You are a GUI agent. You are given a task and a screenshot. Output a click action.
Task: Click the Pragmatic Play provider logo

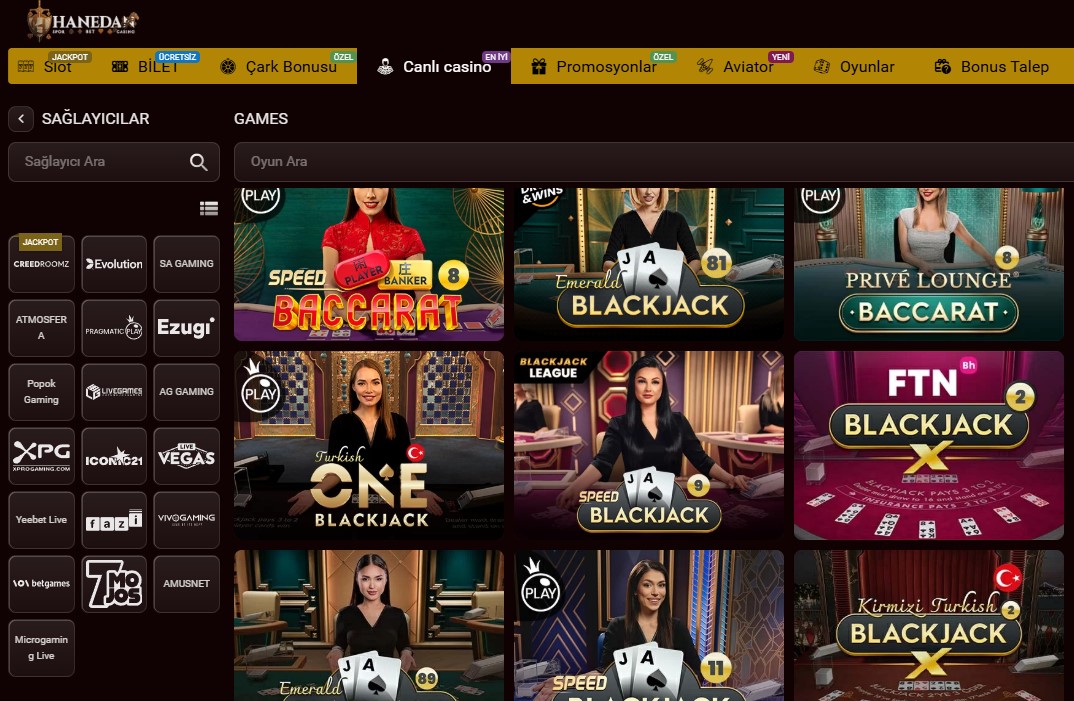pyautogui.click(x=114, y=328)
